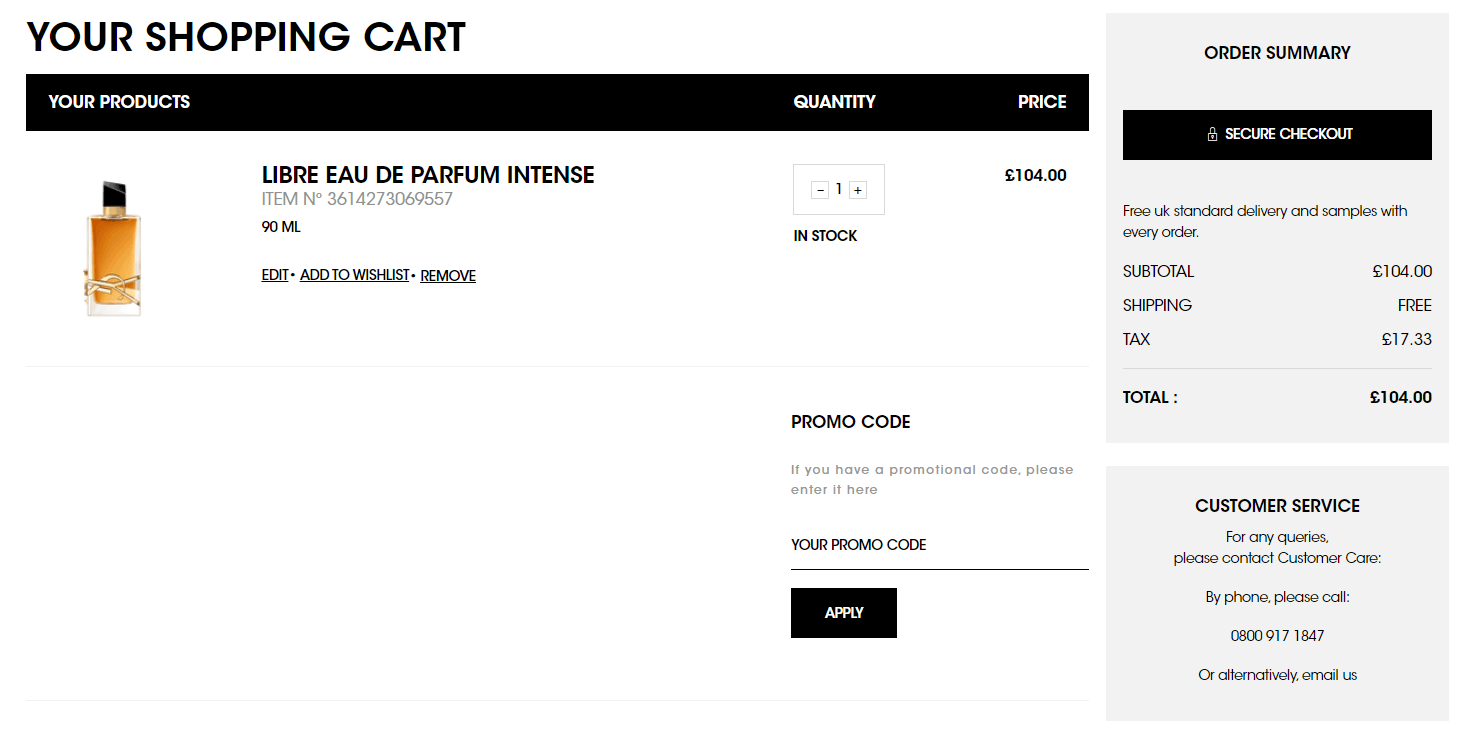Click the lock icon on Secure Checkout
This screenshot has height=741, width=1477.
pos(1212,134)
